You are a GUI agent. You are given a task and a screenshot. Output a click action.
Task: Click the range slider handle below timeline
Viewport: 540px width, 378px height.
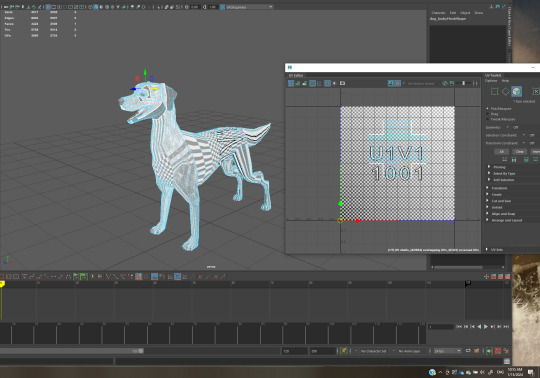click(x=141, y=351)
